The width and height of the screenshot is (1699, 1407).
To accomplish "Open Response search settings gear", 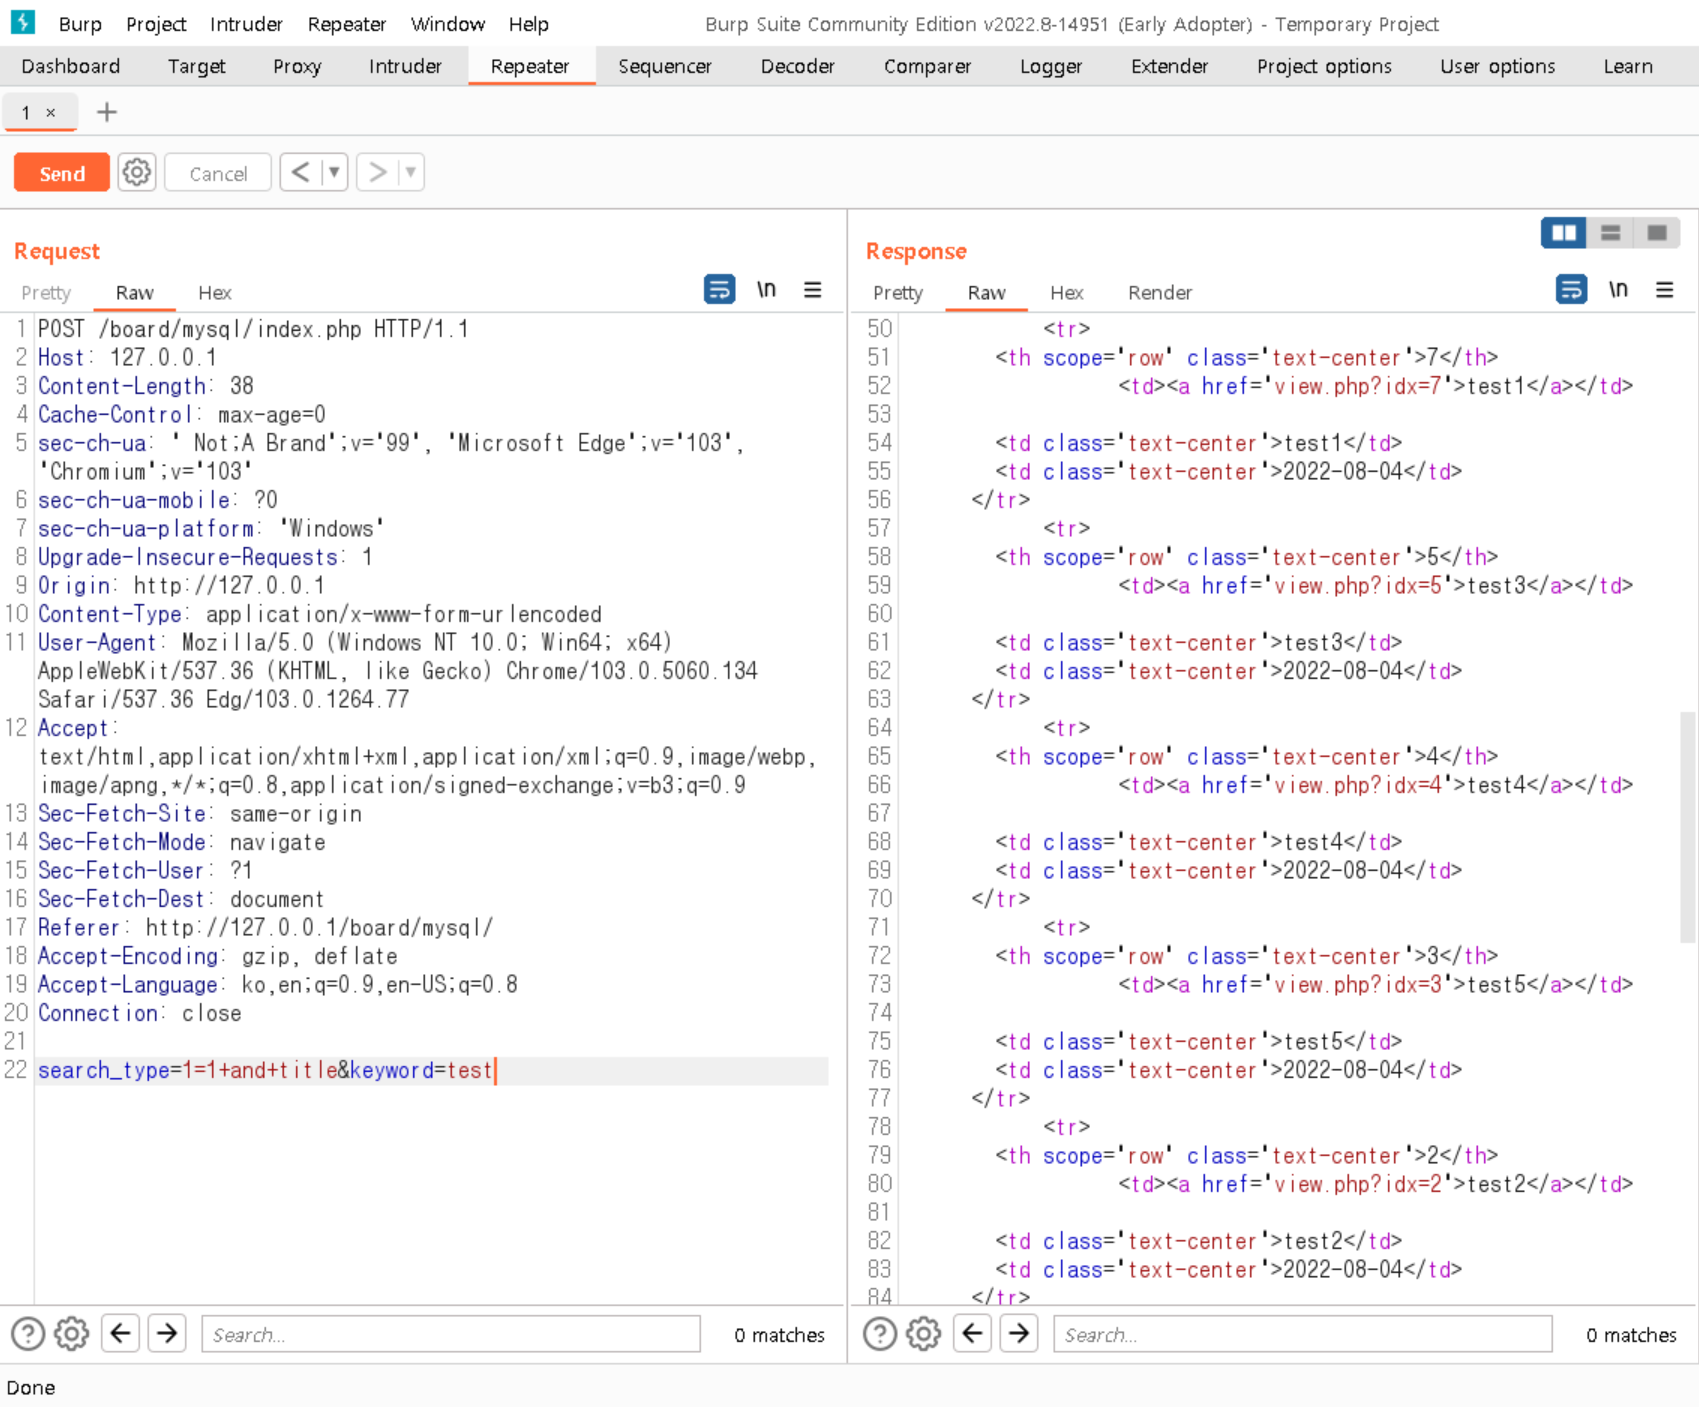I will pos(924,1334).
